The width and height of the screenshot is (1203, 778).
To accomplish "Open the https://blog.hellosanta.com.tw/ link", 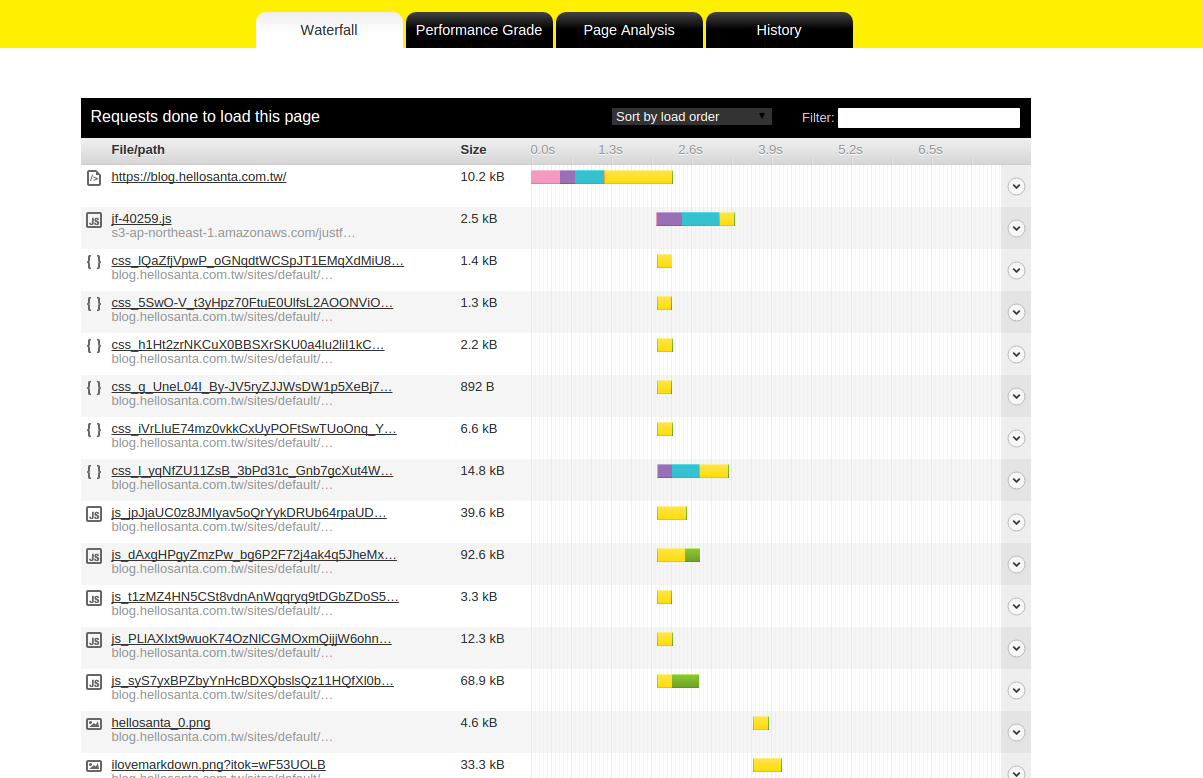I will click(x=199, y=177).
